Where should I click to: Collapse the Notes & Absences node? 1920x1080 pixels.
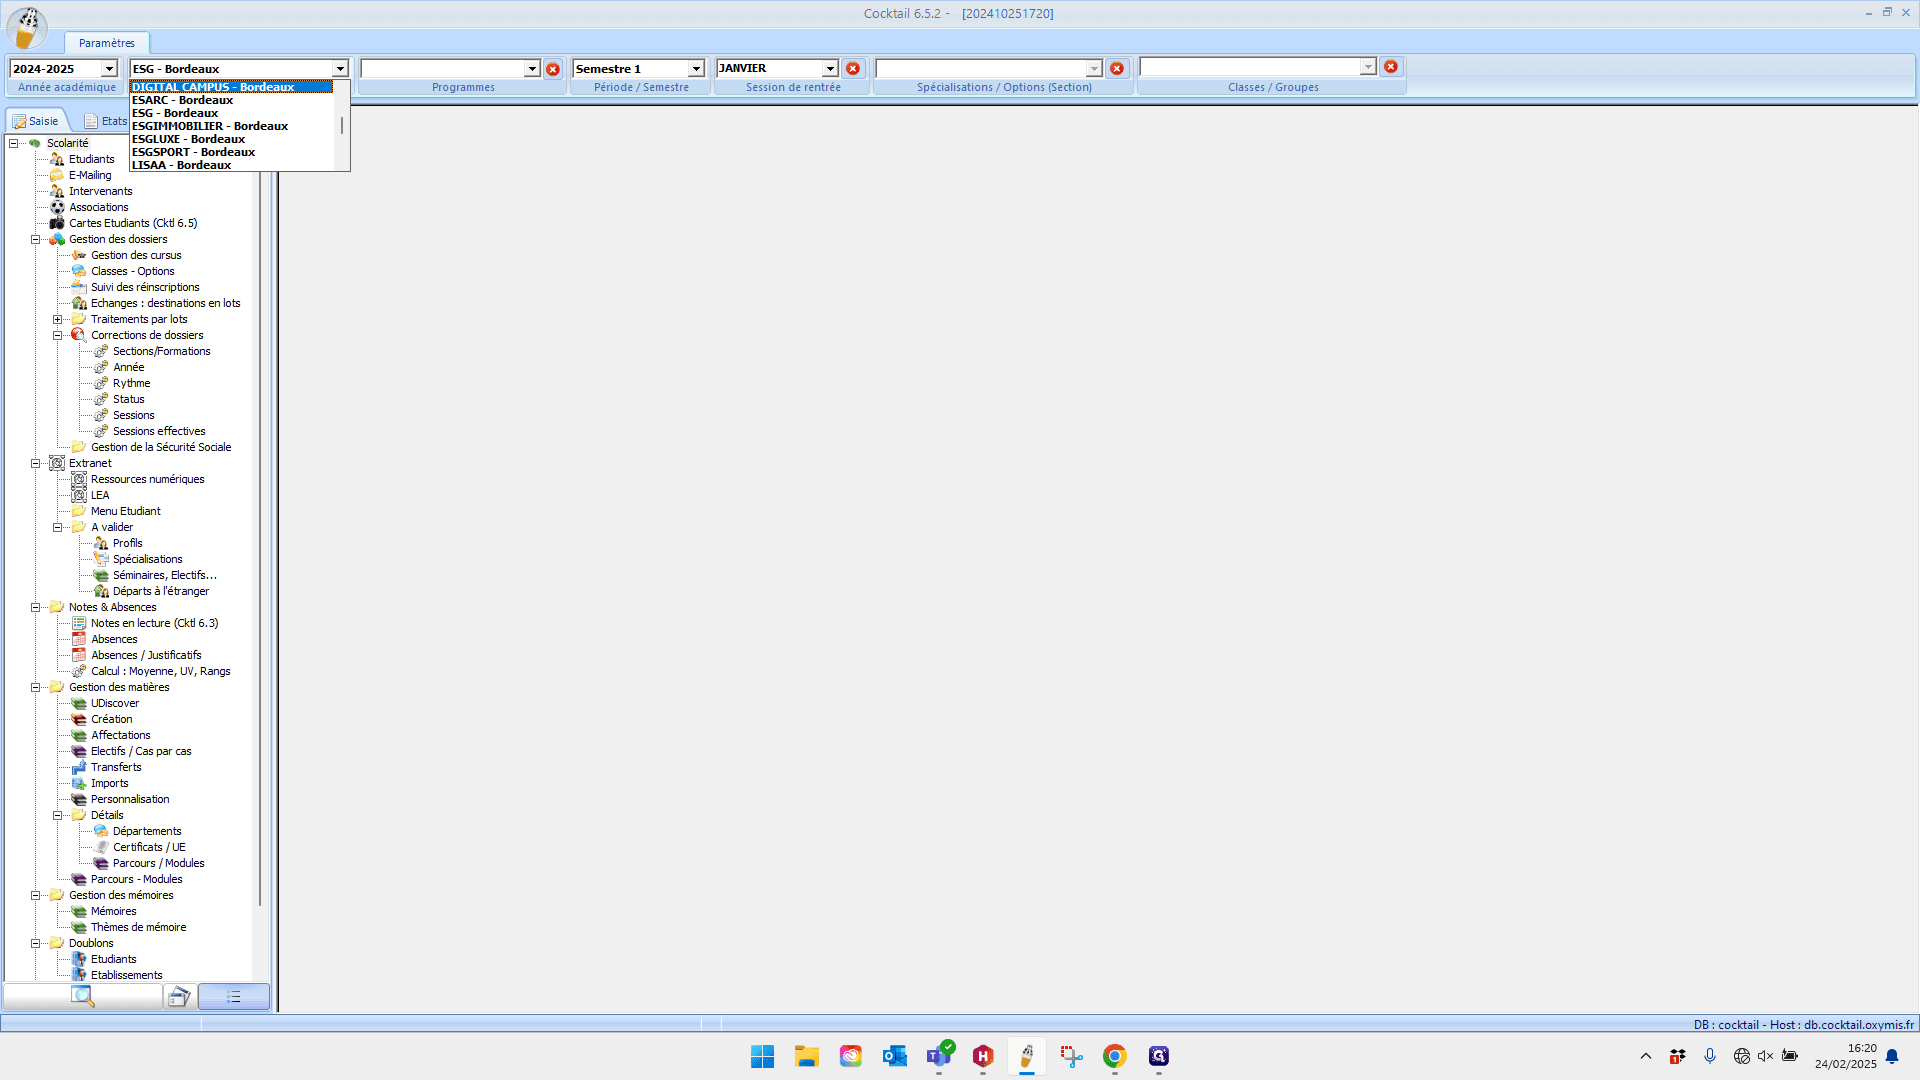point(36,607)
